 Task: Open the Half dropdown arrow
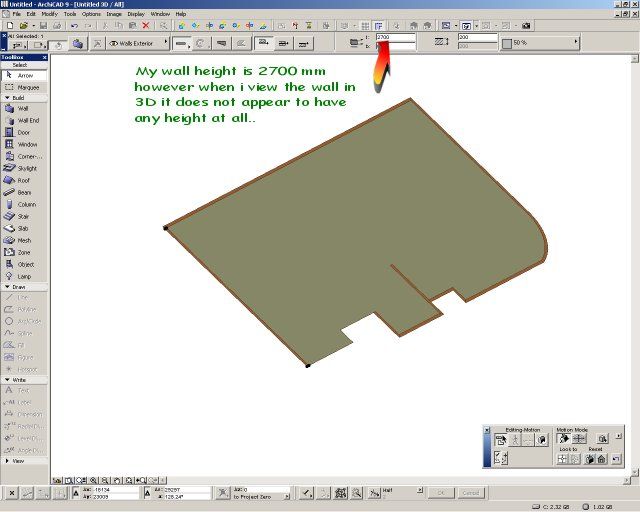[420, 490]
